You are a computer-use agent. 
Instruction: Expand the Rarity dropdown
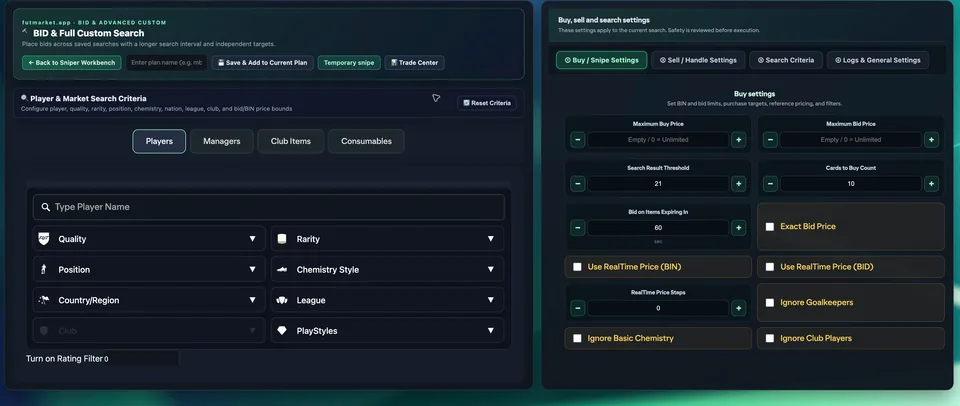(x=388, y=239)
